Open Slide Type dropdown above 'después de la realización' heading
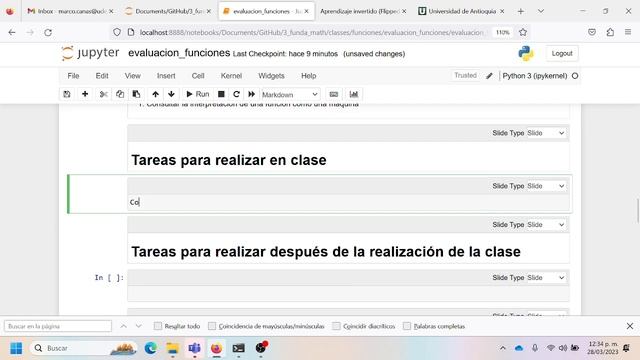 click(546, 225)
